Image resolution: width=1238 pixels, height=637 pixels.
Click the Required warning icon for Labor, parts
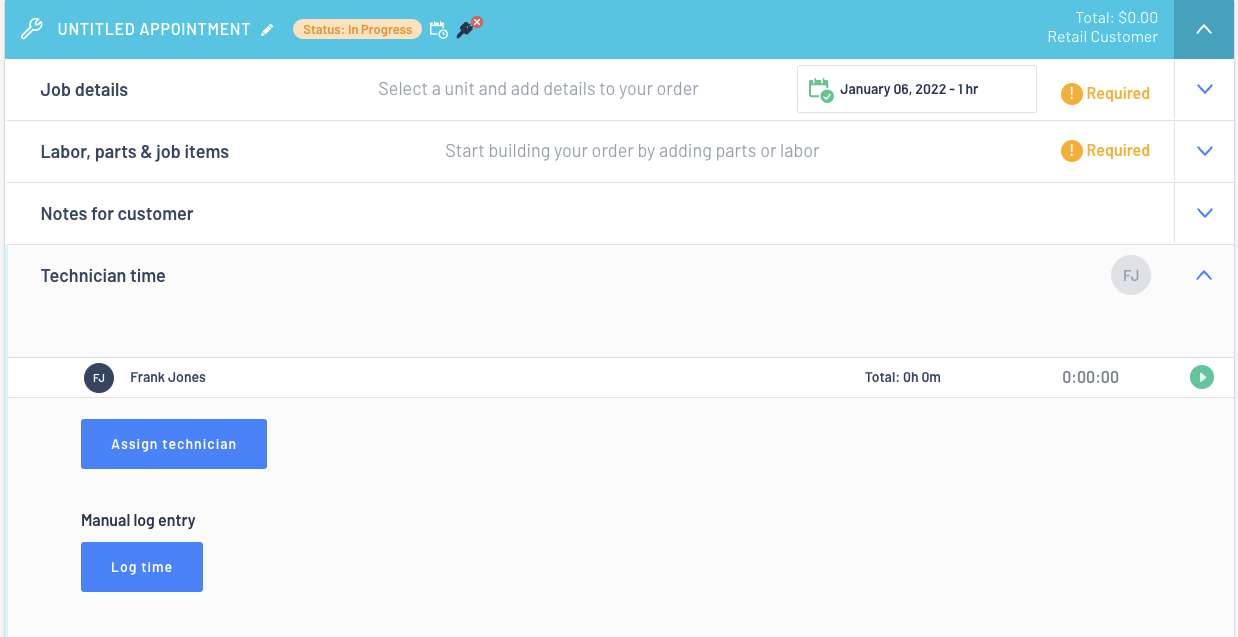pyautogui.click(x=1072, y=151)
